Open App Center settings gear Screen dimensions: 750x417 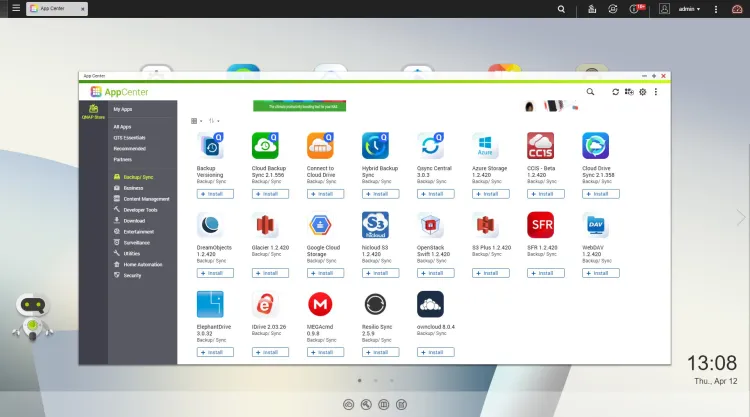643,91
